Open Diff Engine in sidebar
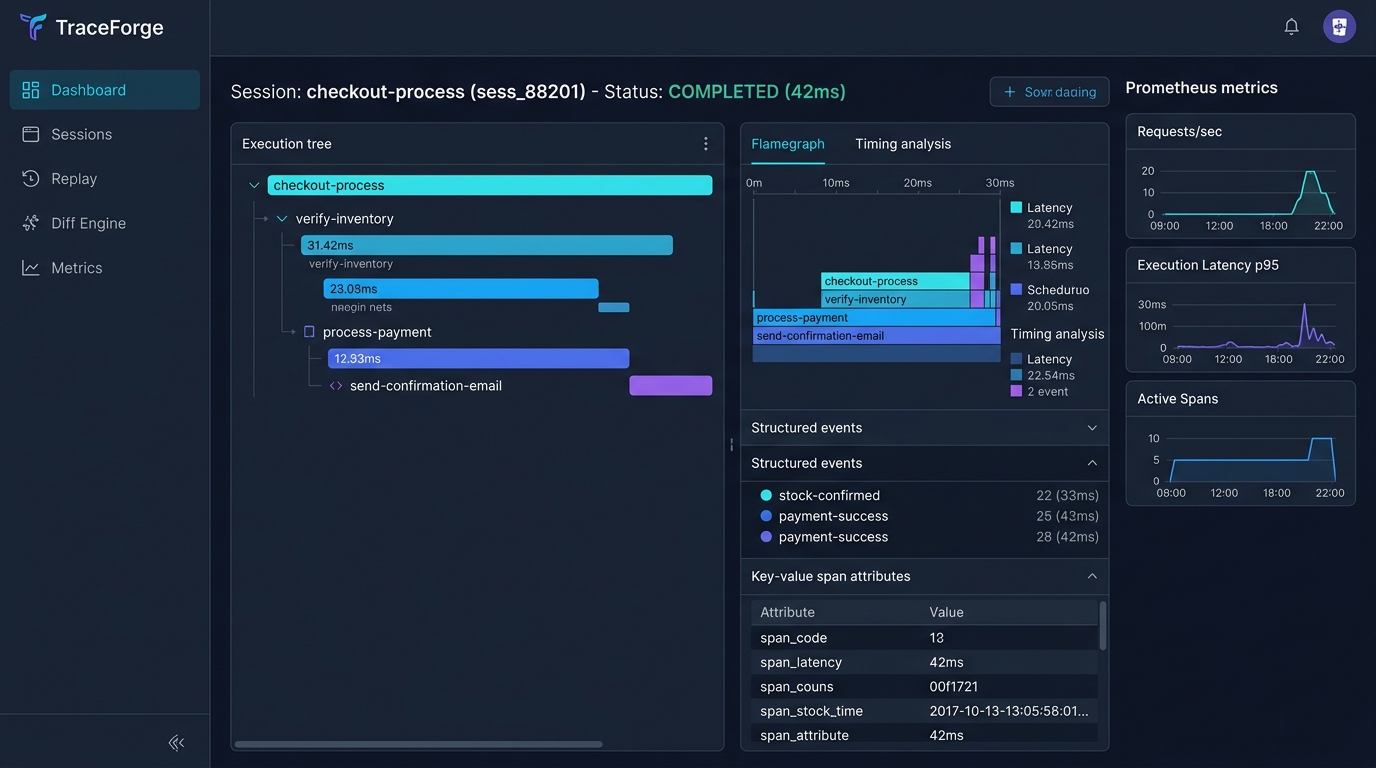The image size is (1376, 768). point(105,223)
